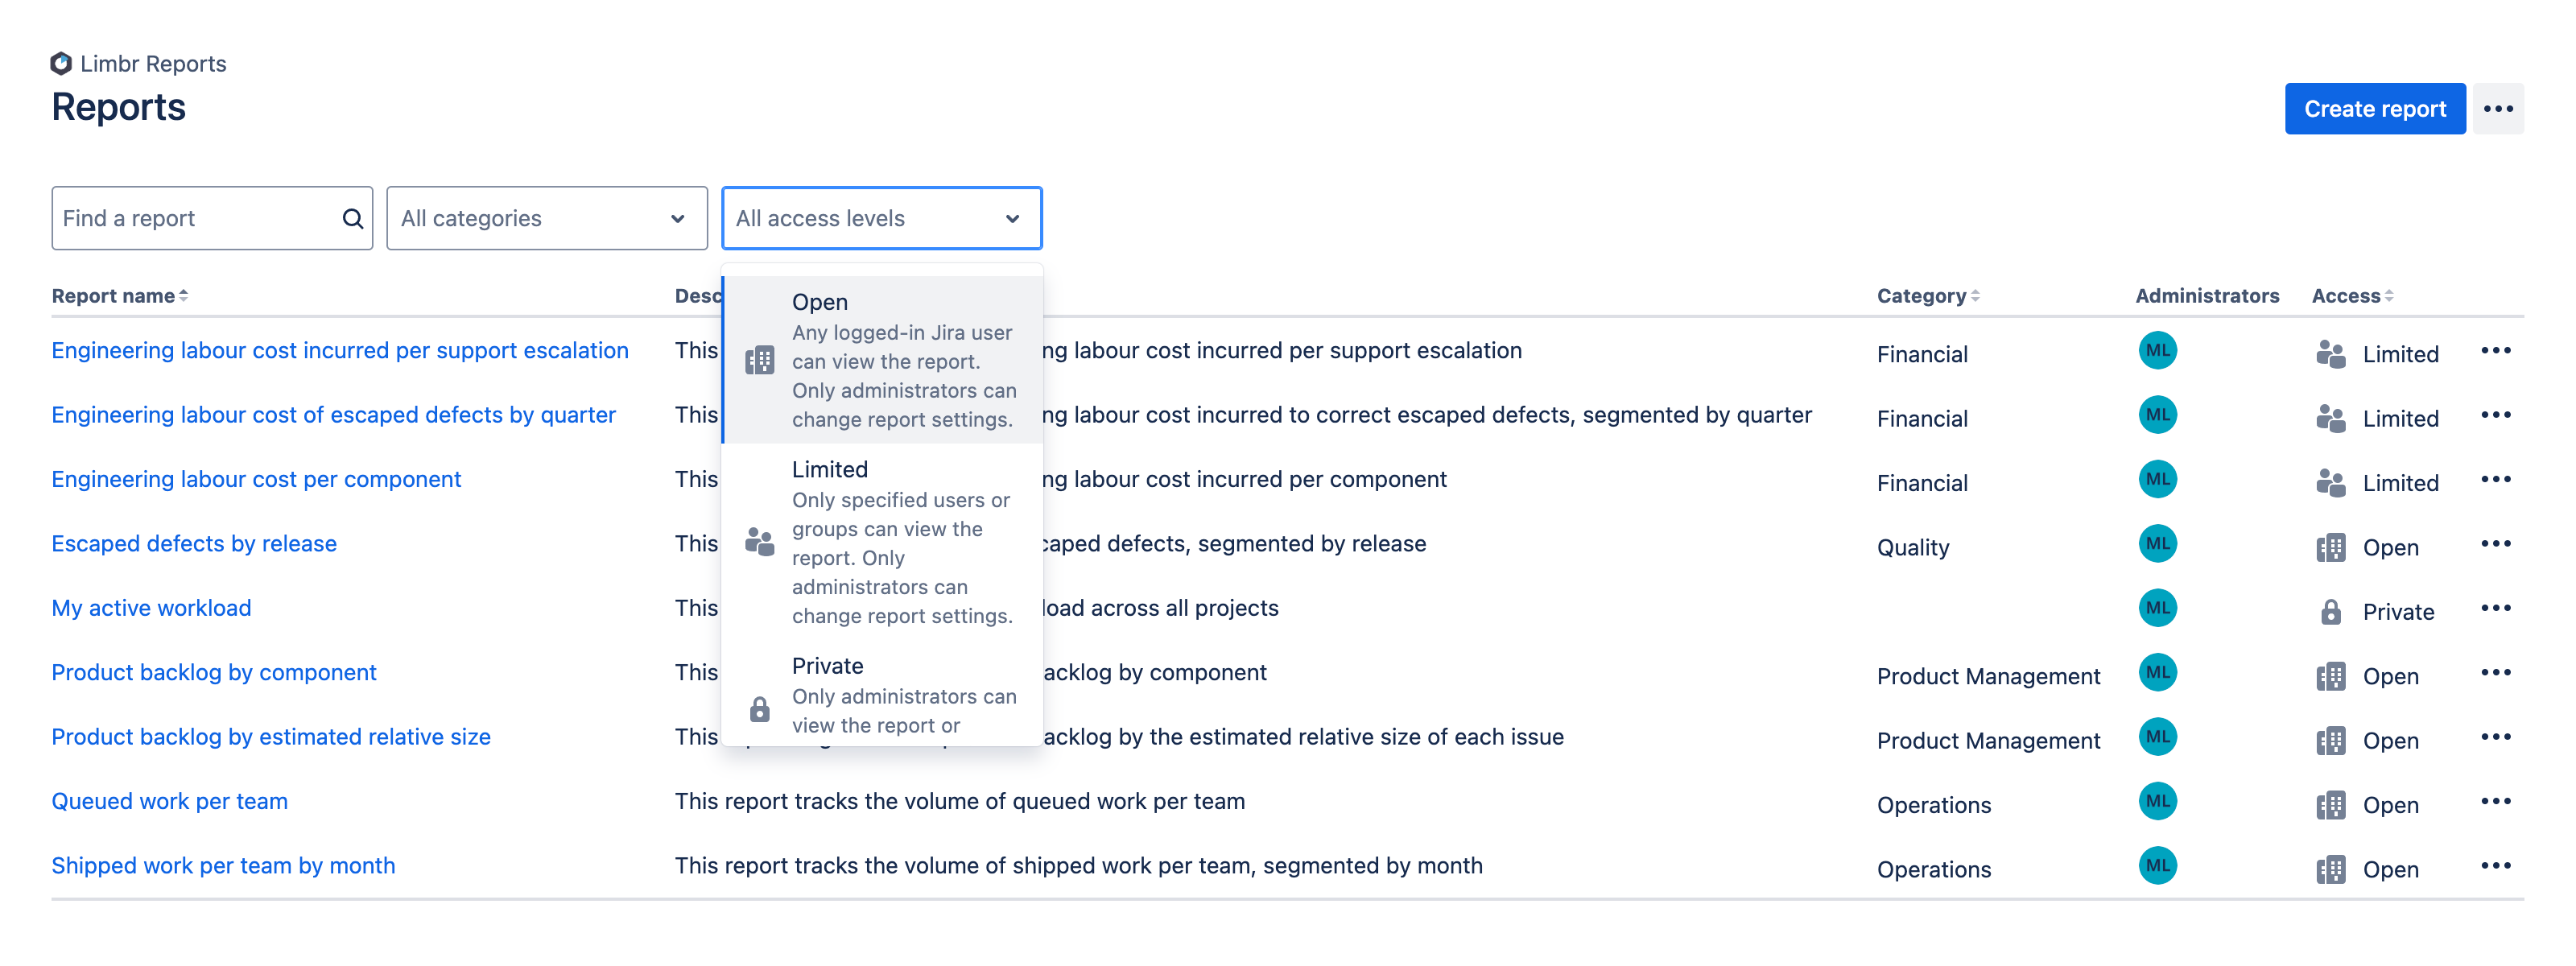Click Open access icon for Product backlog by component
This screenshot has height=966, width=2576.
click(x=2330, y=677)
